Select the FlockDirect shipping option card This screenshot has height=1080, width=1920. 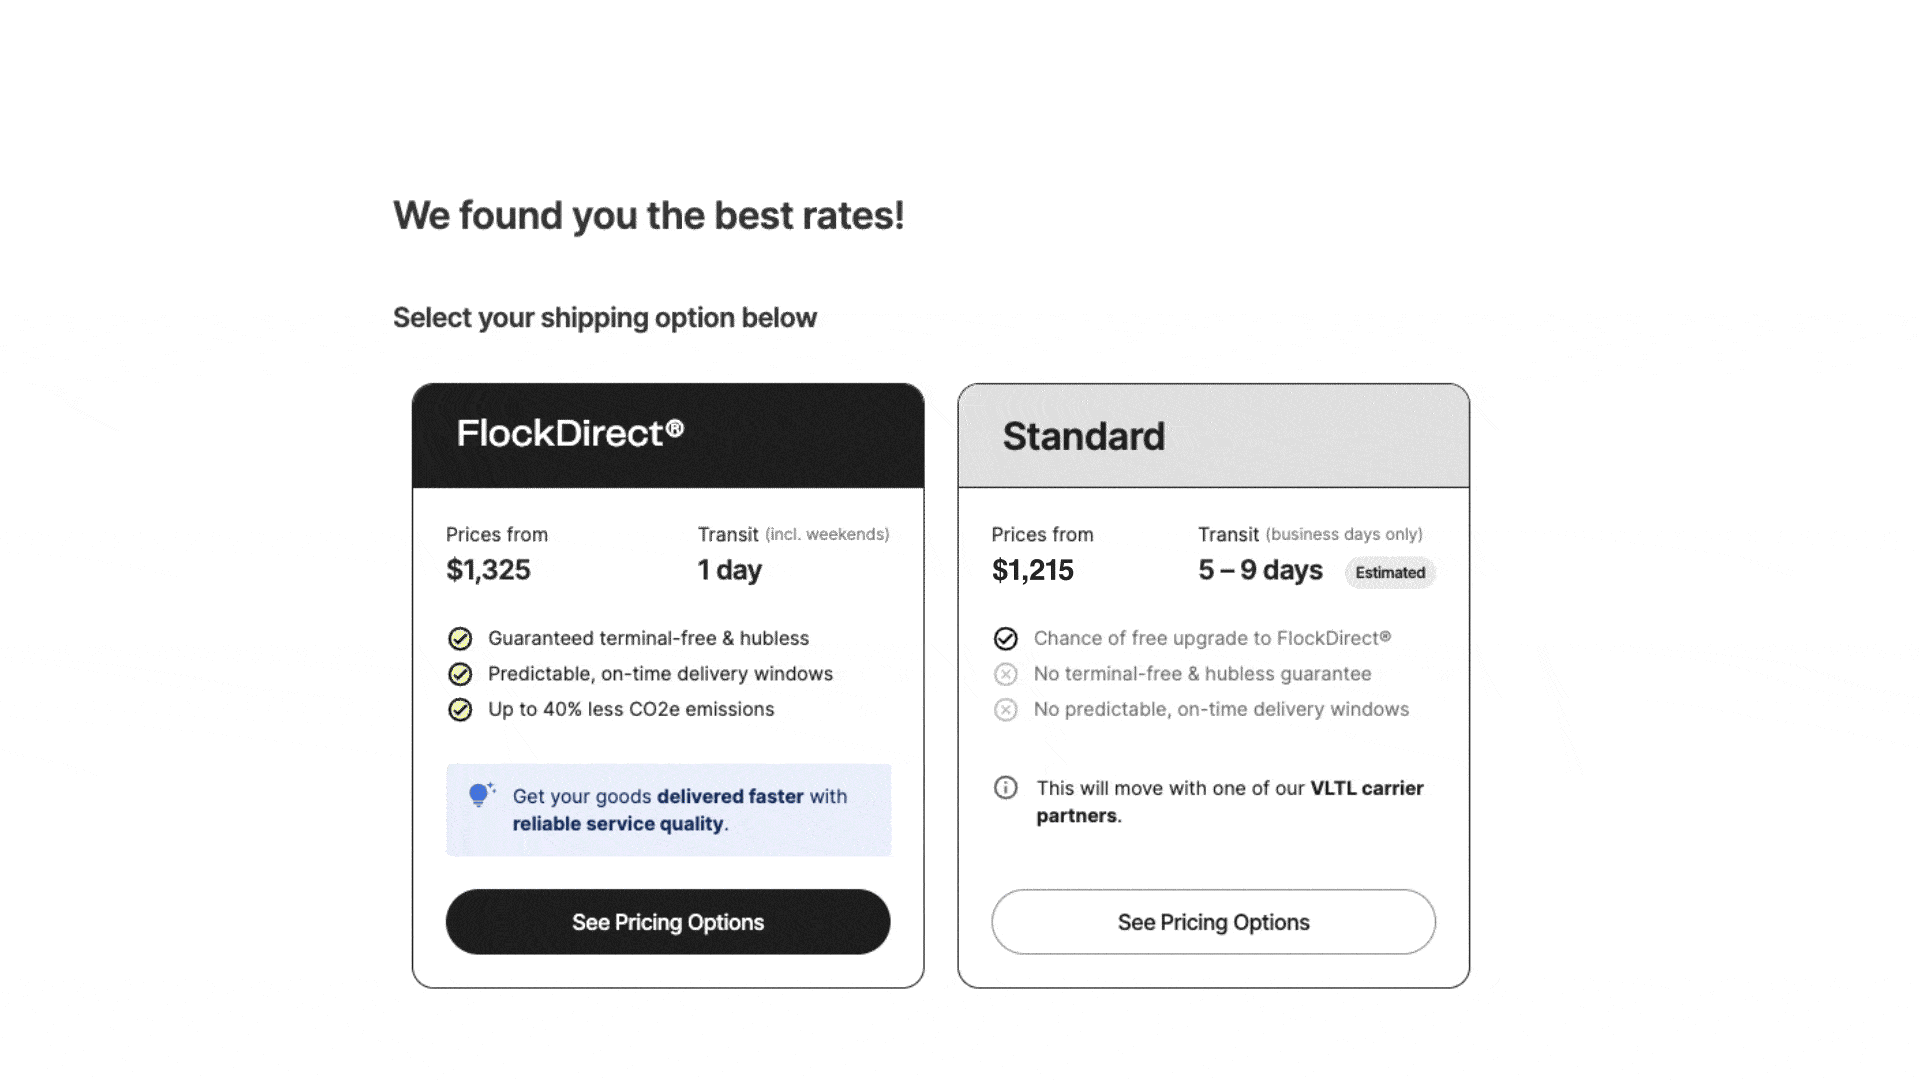pos(668,683)
